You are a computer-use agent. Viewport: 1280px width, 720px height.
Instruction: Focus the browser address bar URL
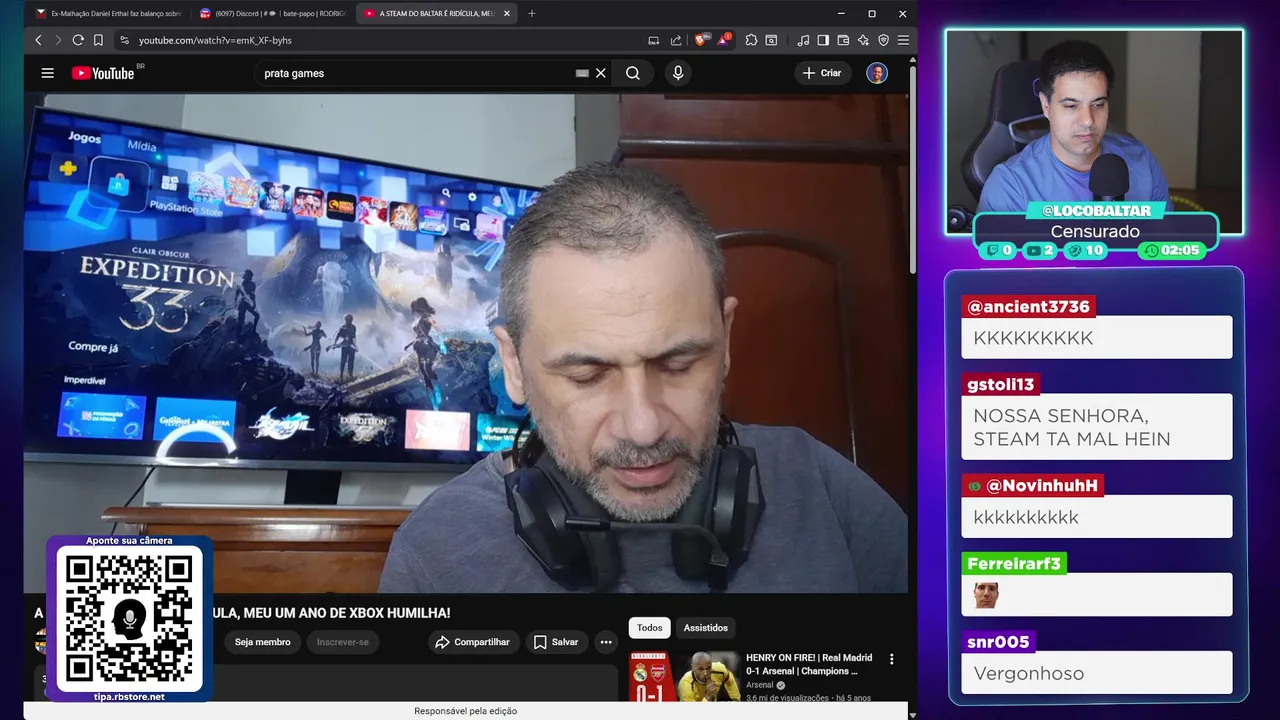[215, 40]
